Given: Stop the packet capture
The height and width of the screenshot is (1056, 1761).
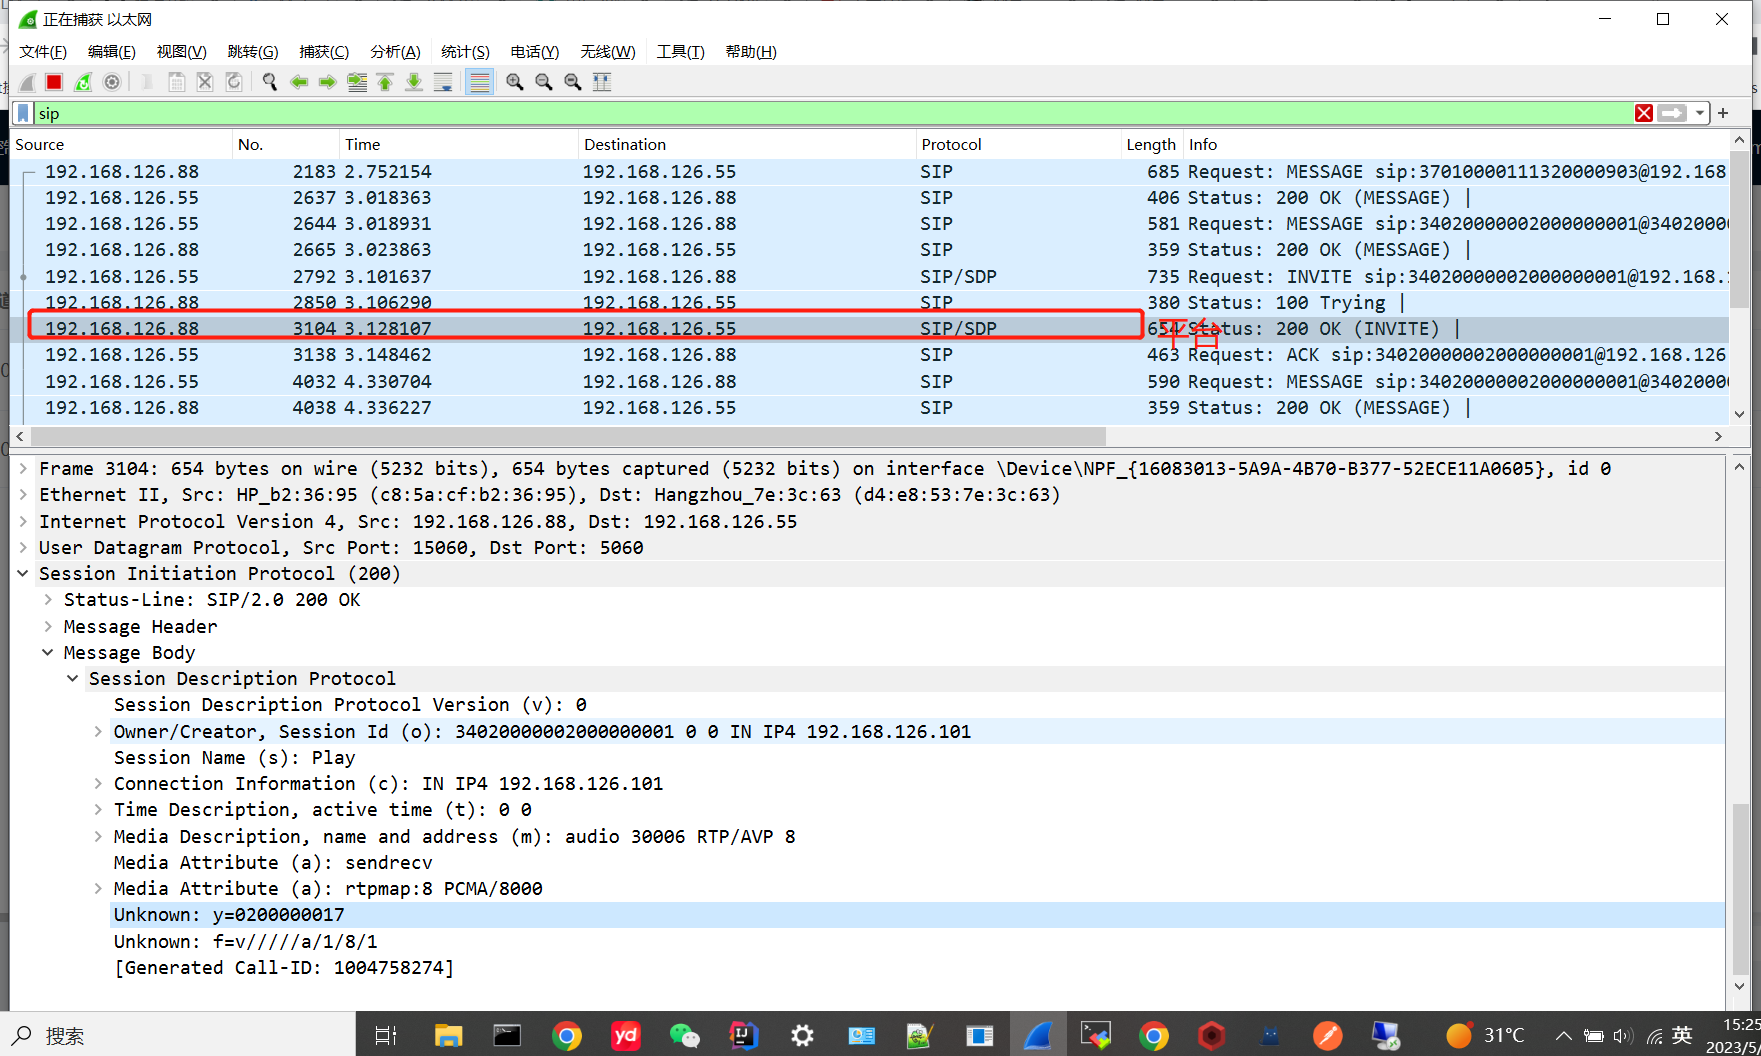Looking at the screenshot, I should pyautogui.click(x=53, y=82).
